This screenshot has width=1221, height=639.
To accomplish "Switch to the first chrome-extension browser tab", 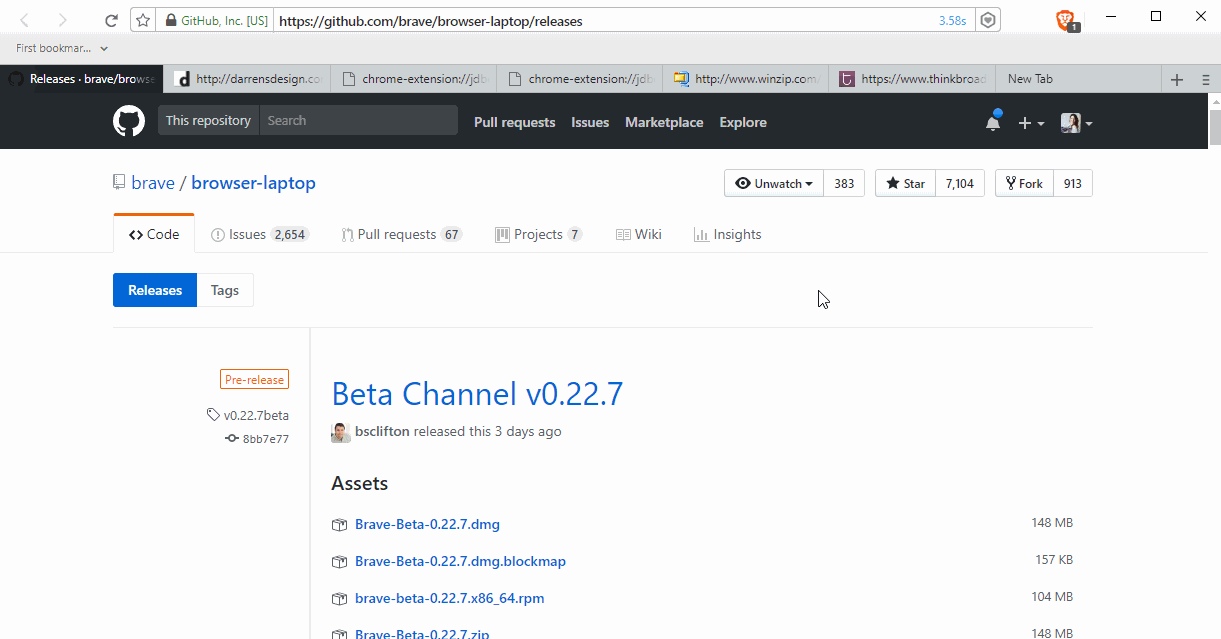I will coord(414,79).
